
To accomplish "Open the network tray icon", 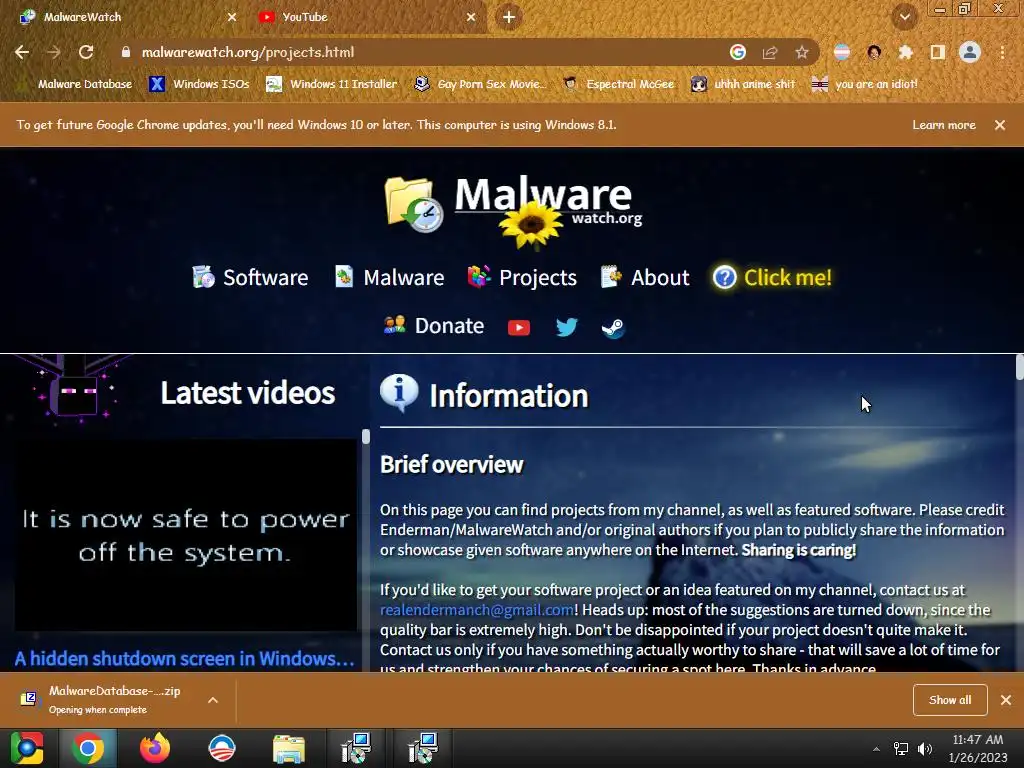I will pos(901,749).
